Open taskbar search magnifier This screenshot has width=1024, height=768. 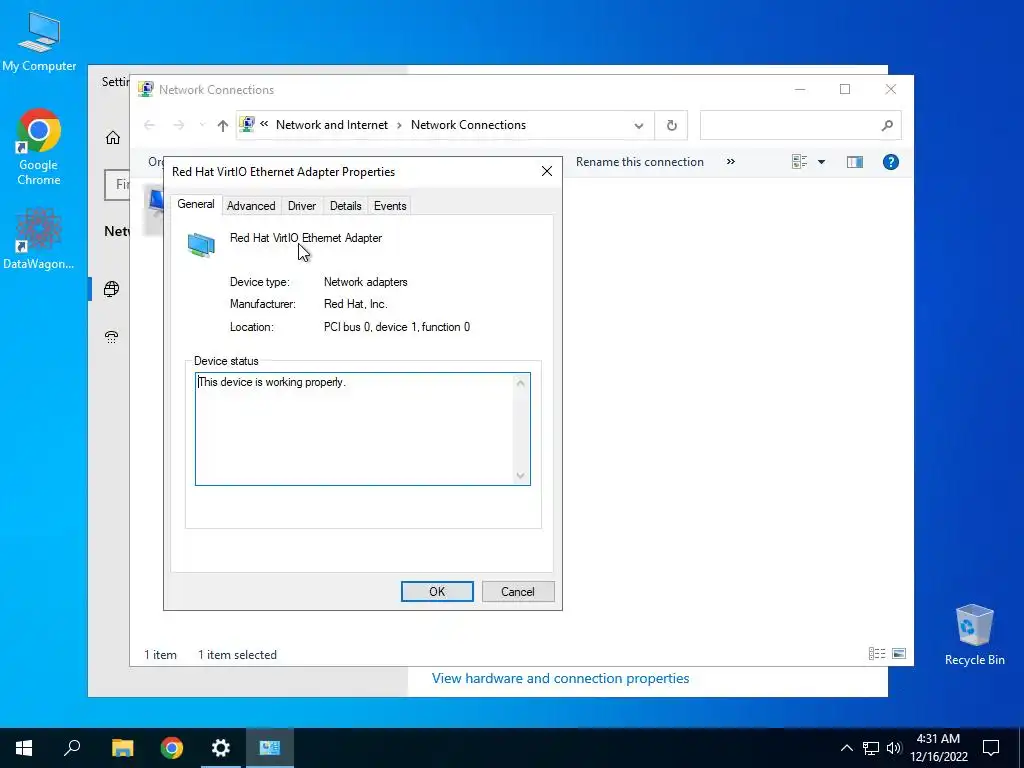pyautogui.click(x=72, y=748)
